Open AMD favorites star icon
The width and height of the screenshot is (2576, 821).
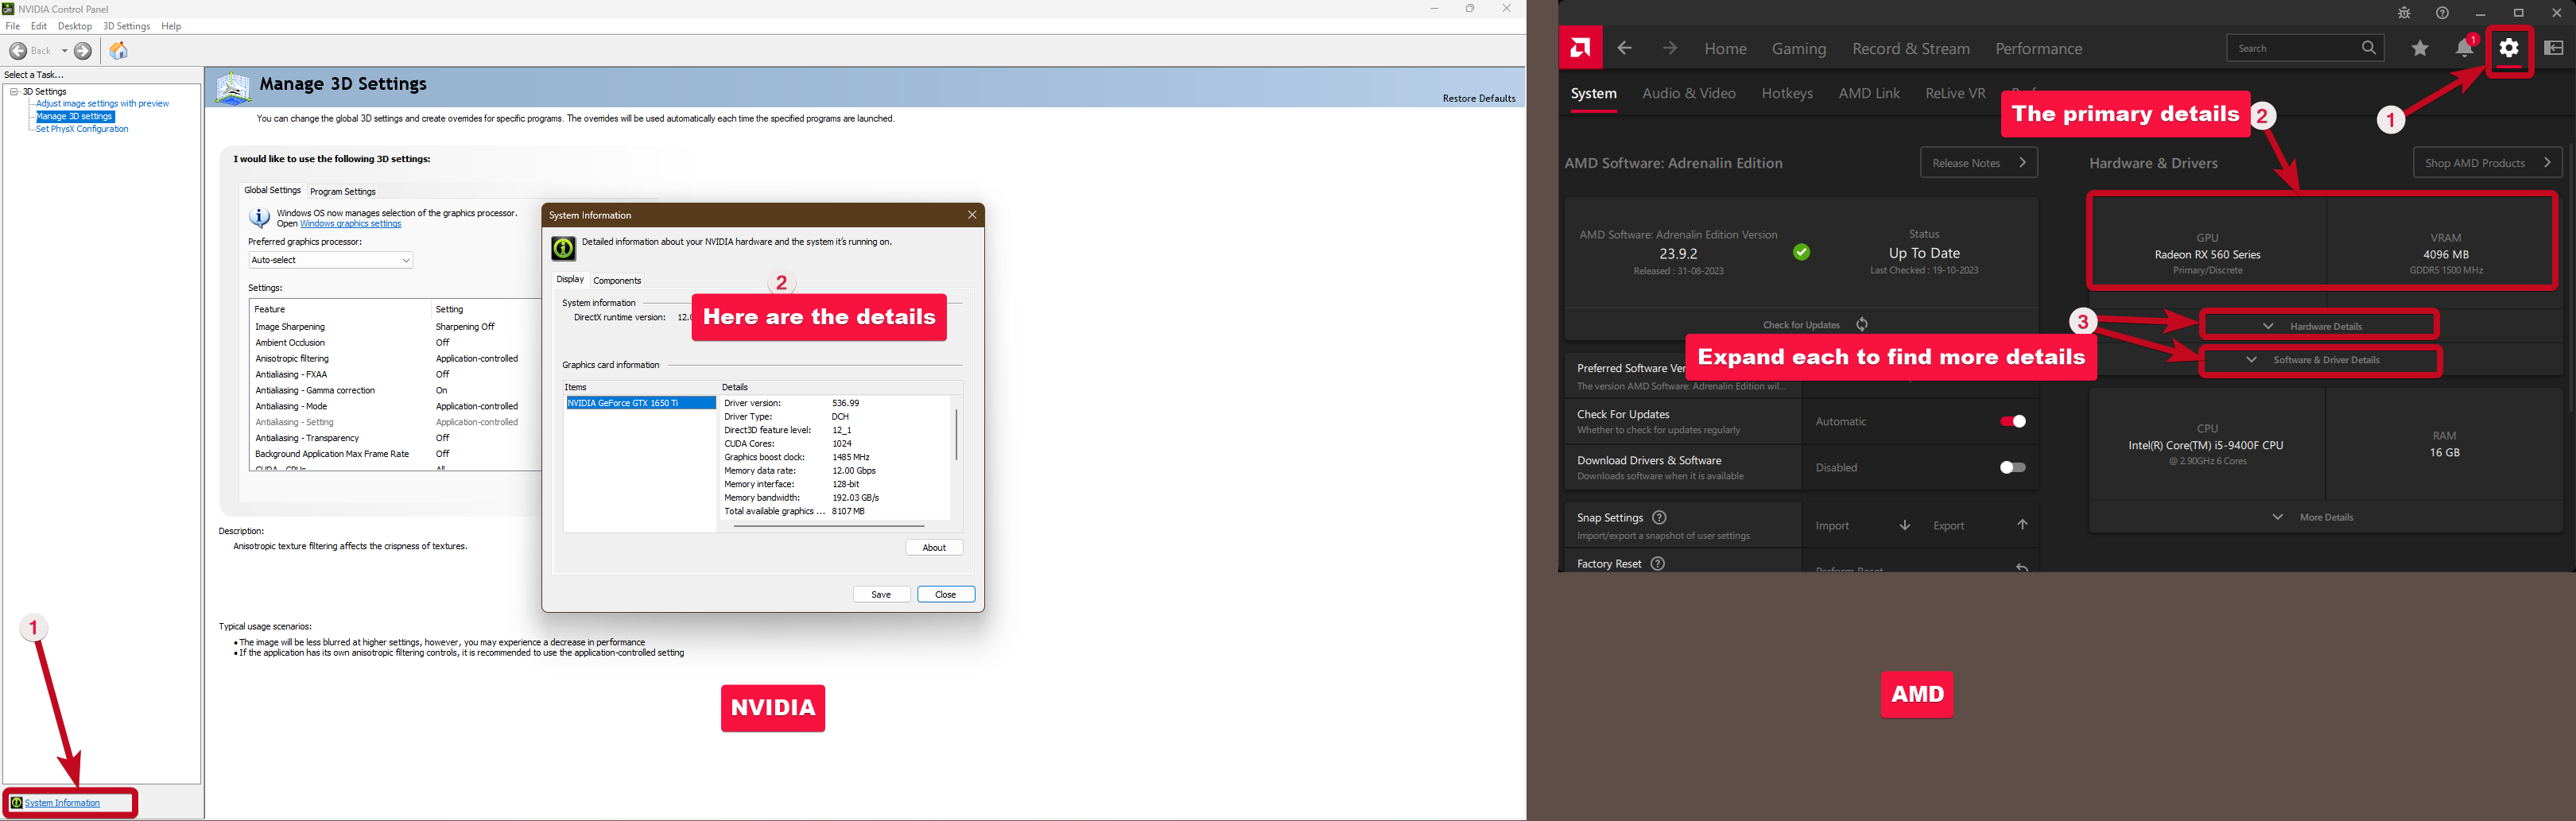(x=2420, y=48)
